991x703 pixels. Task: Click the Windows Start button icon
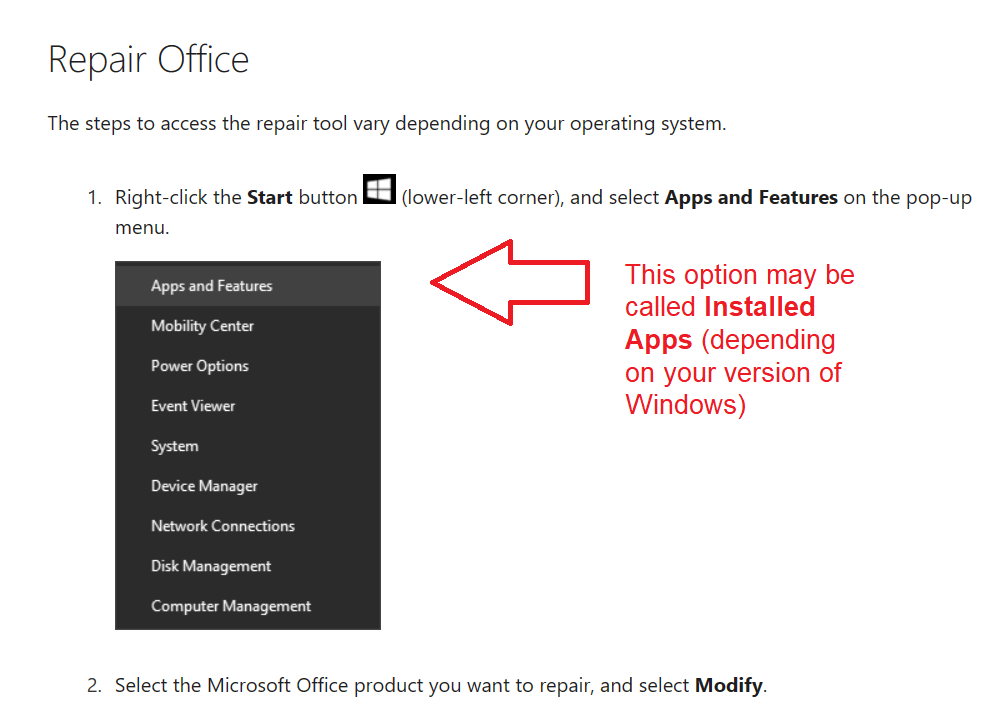378,190
